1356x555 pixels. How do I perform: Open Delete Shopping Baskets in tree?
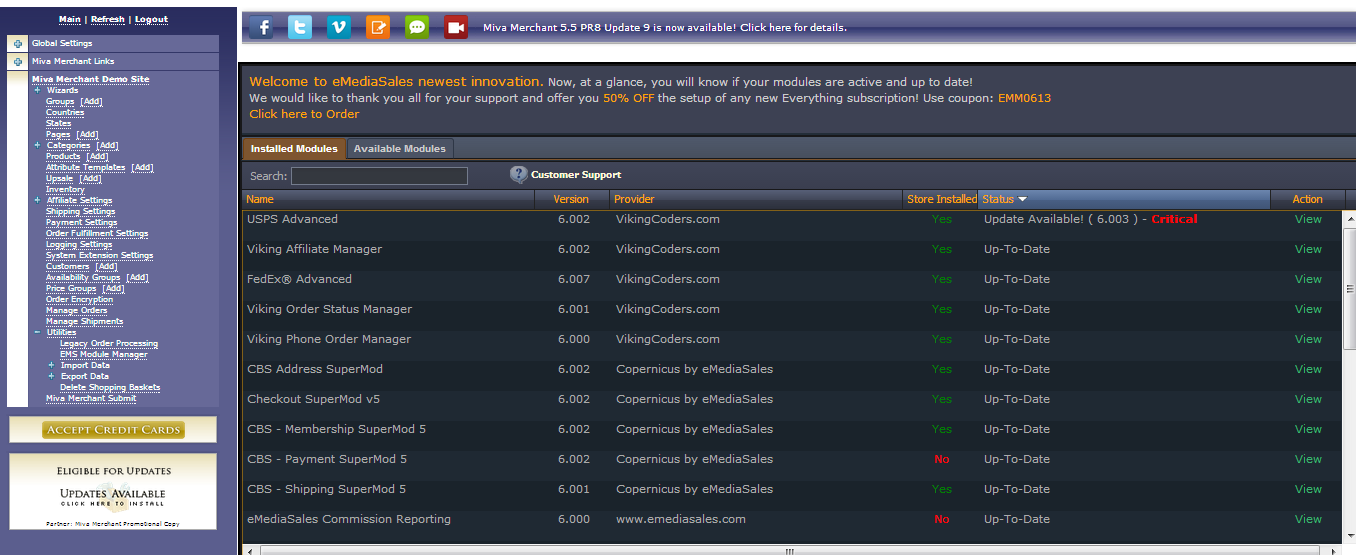tap(110, 387)
